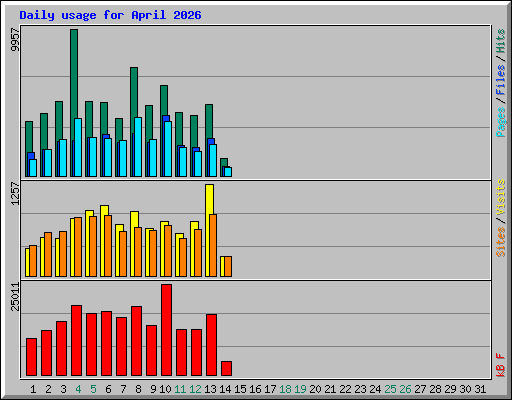Click the 25011 kilobytes axis value
512x400 pixels.
tap(15, 296)
